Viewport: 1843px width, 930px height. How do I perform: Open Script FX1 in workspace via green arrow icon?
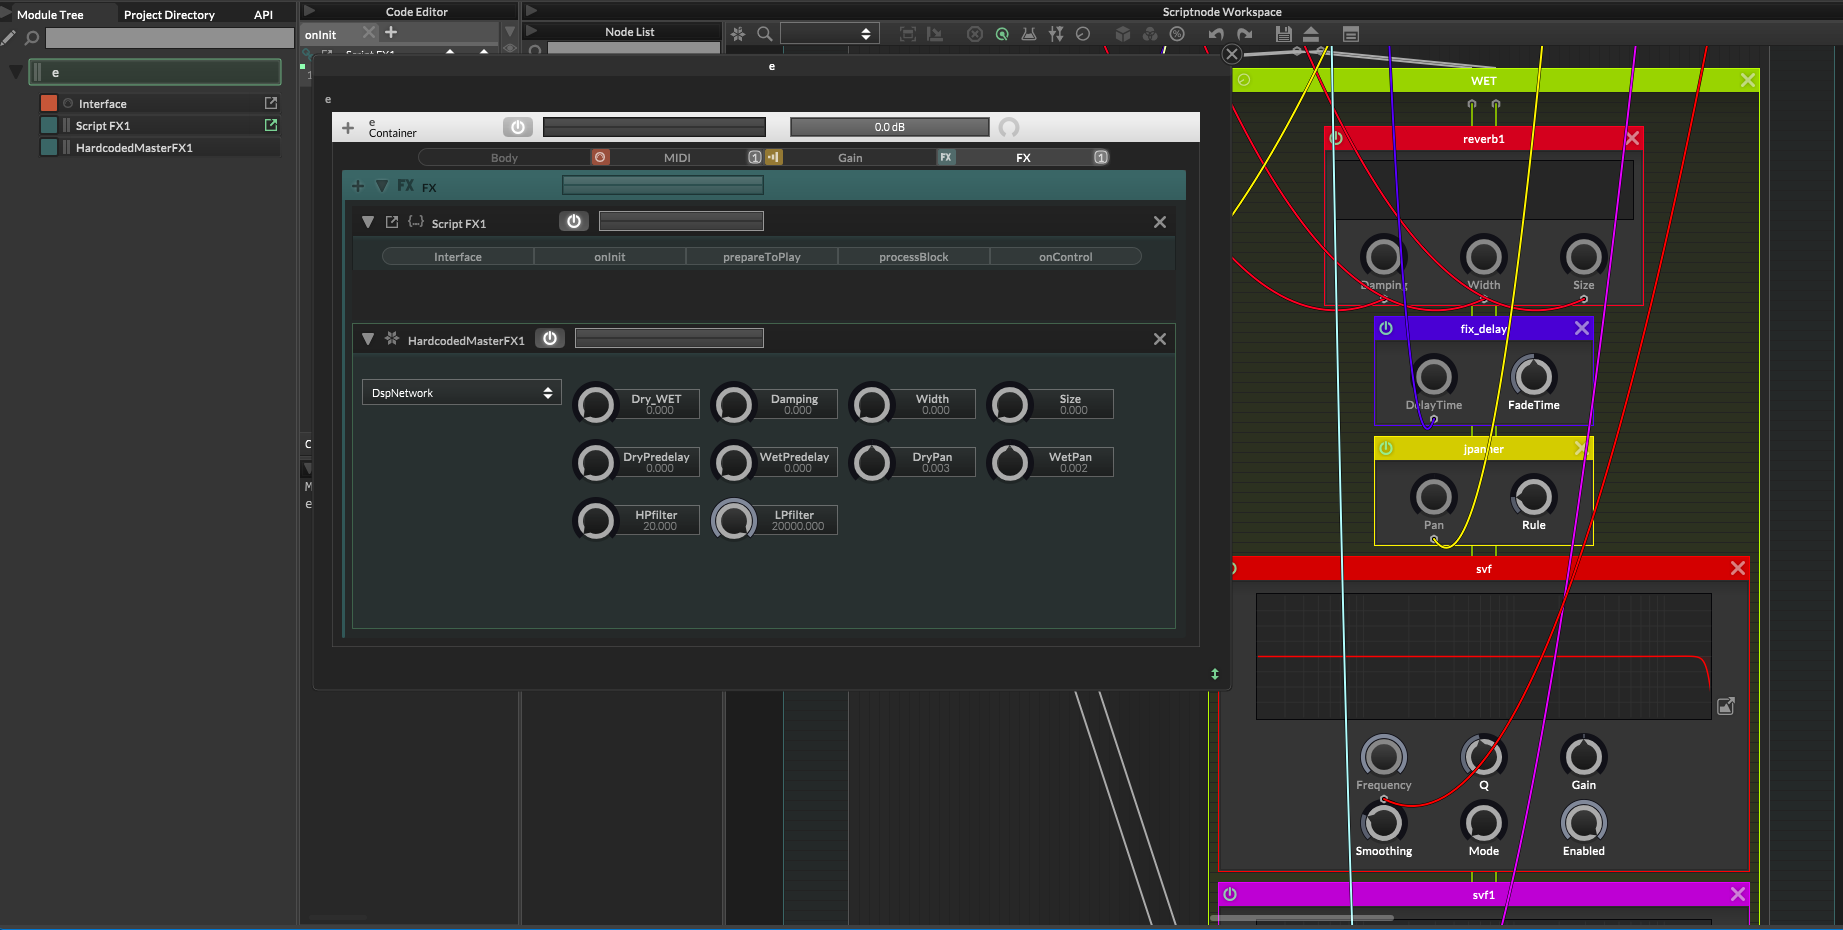pyautogui.click(x=271, y=125)
